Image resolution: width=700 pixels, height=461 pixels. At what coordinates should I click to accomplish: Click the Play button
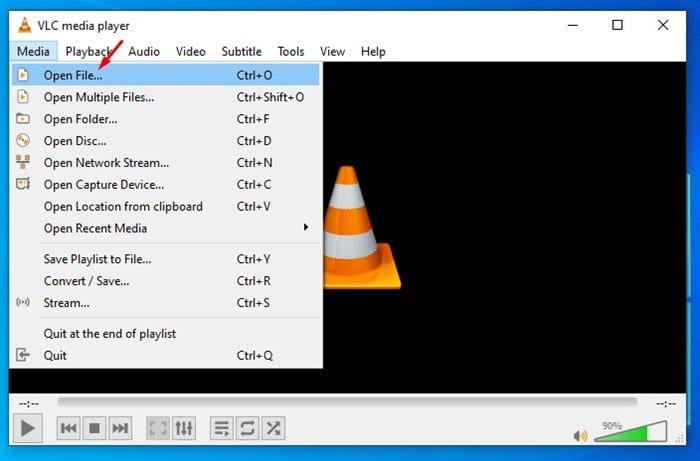pos(27,428)
